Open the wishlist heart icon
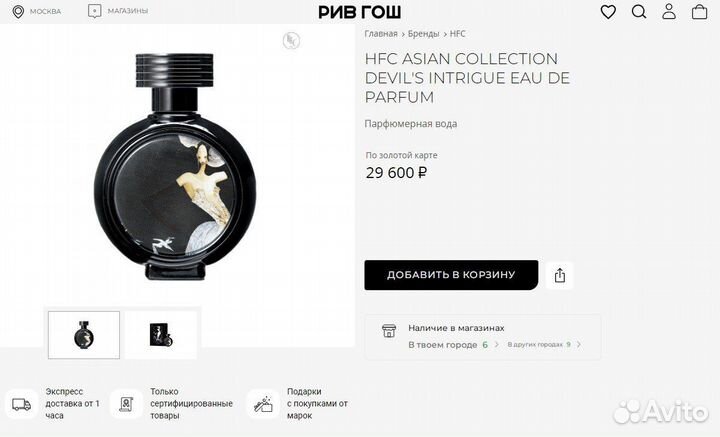Image resolution: width=720 pixels, height=437 pixels. pyautogui.click(x=608, y=11)
